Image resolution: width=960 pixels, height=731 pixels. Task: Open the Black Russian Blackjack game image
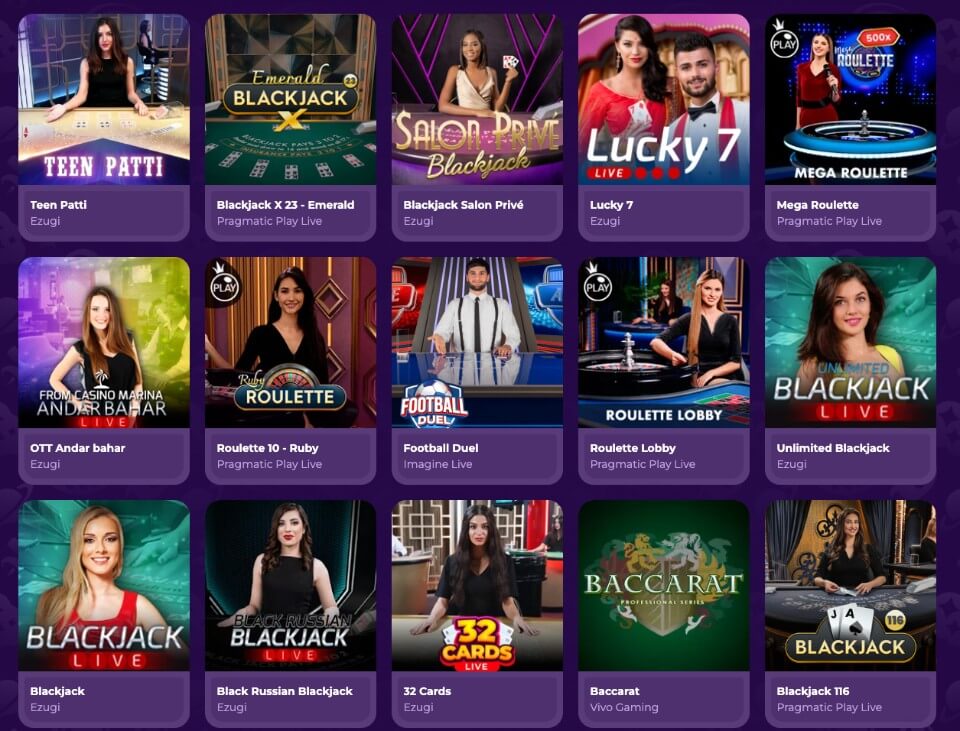point(291,585)
